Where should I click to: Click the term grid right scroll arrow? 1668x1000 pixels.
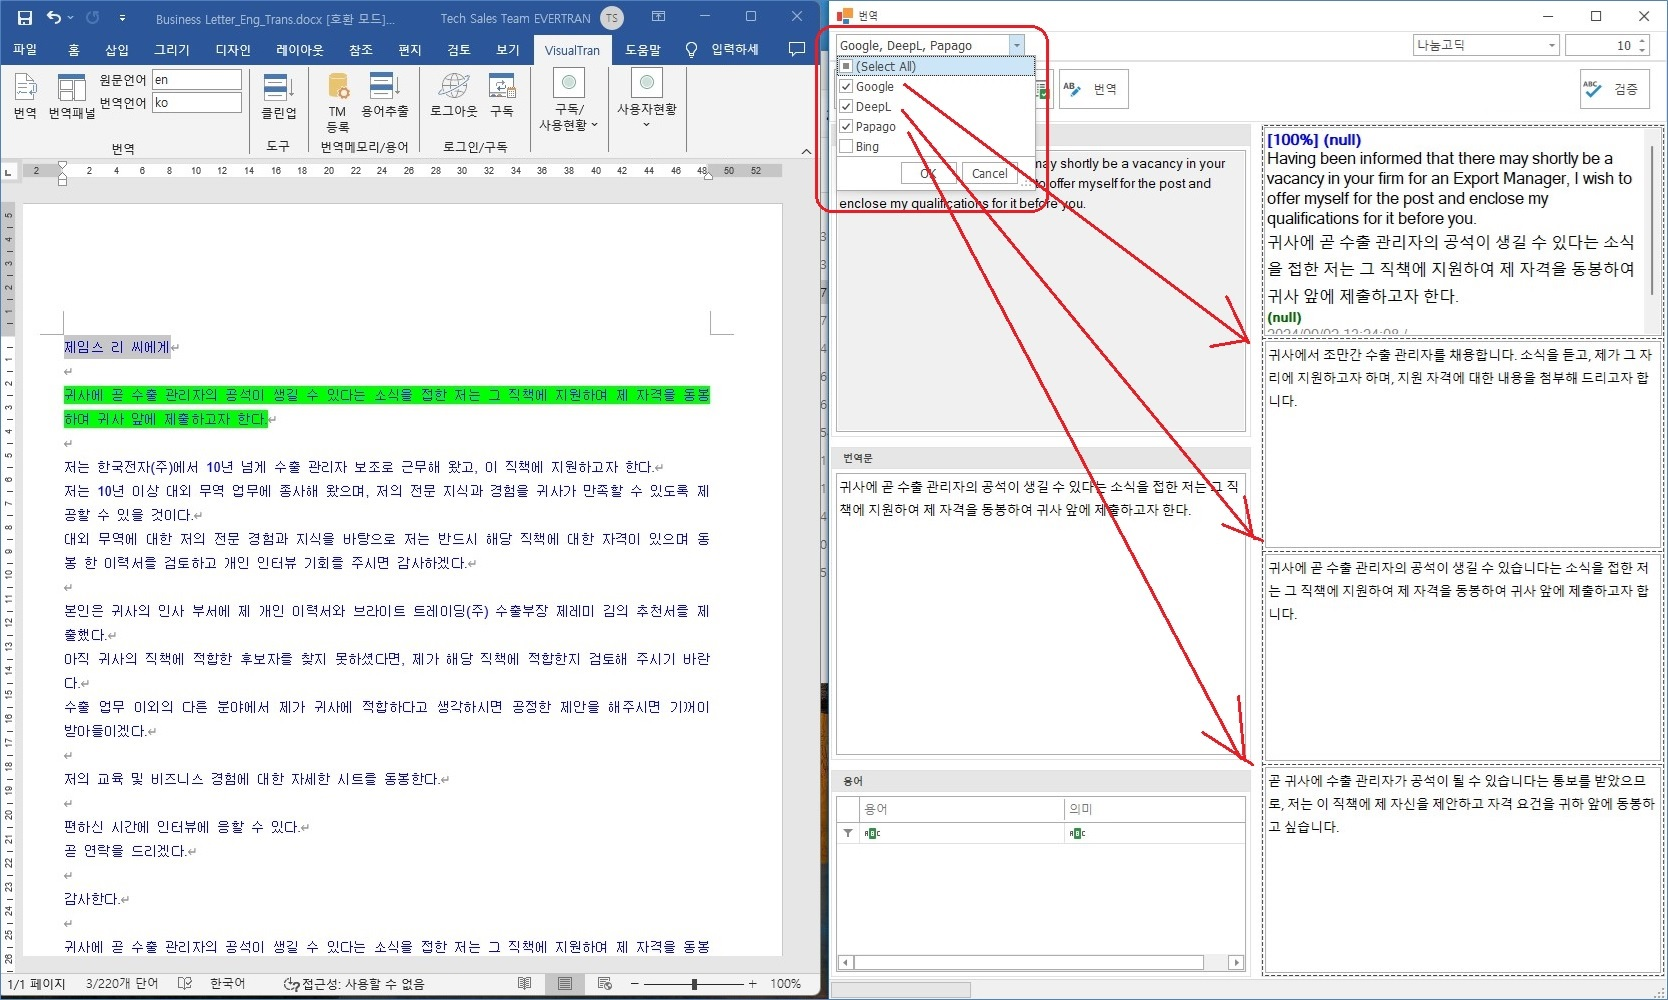(1237, 962)
